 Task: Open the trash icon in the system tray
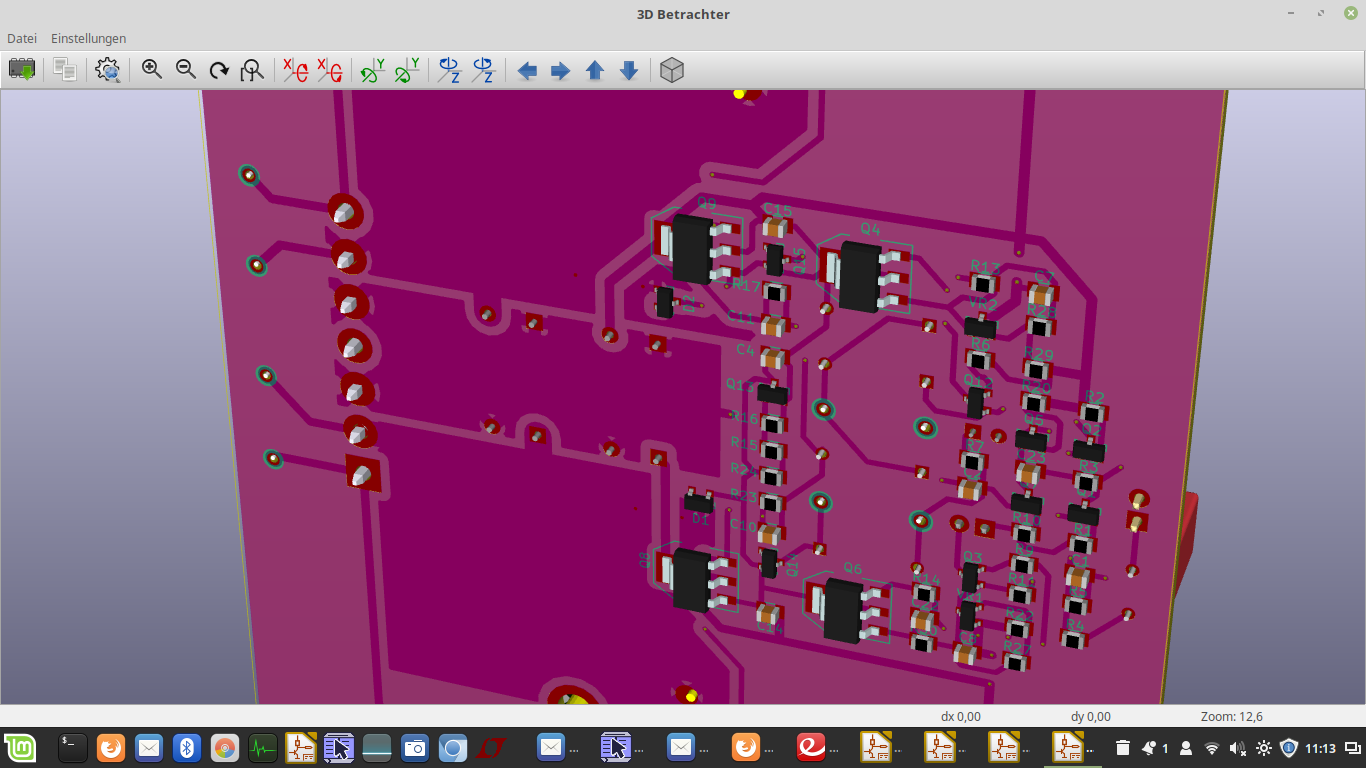[1123, 748]
